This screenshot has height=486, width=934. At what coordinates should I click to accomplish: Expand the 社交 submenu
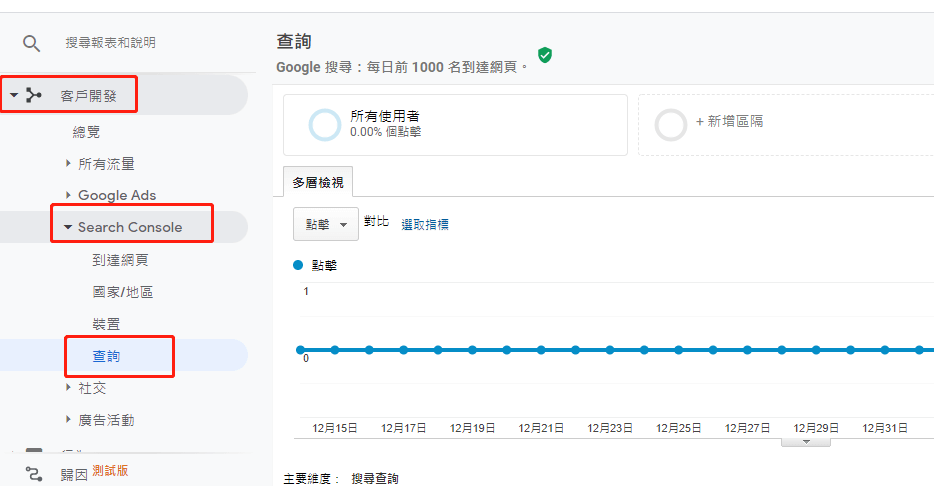point(68,387)
